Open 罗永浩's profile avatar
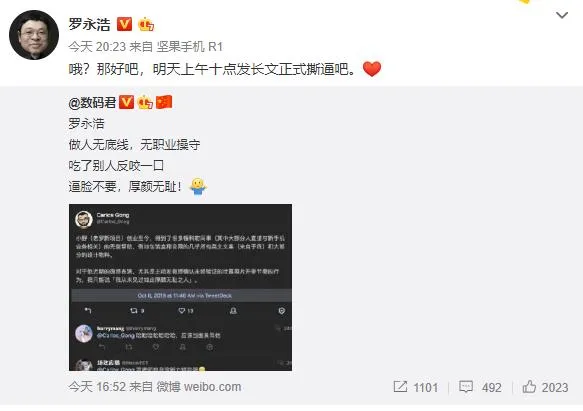 tap(34, 35)
